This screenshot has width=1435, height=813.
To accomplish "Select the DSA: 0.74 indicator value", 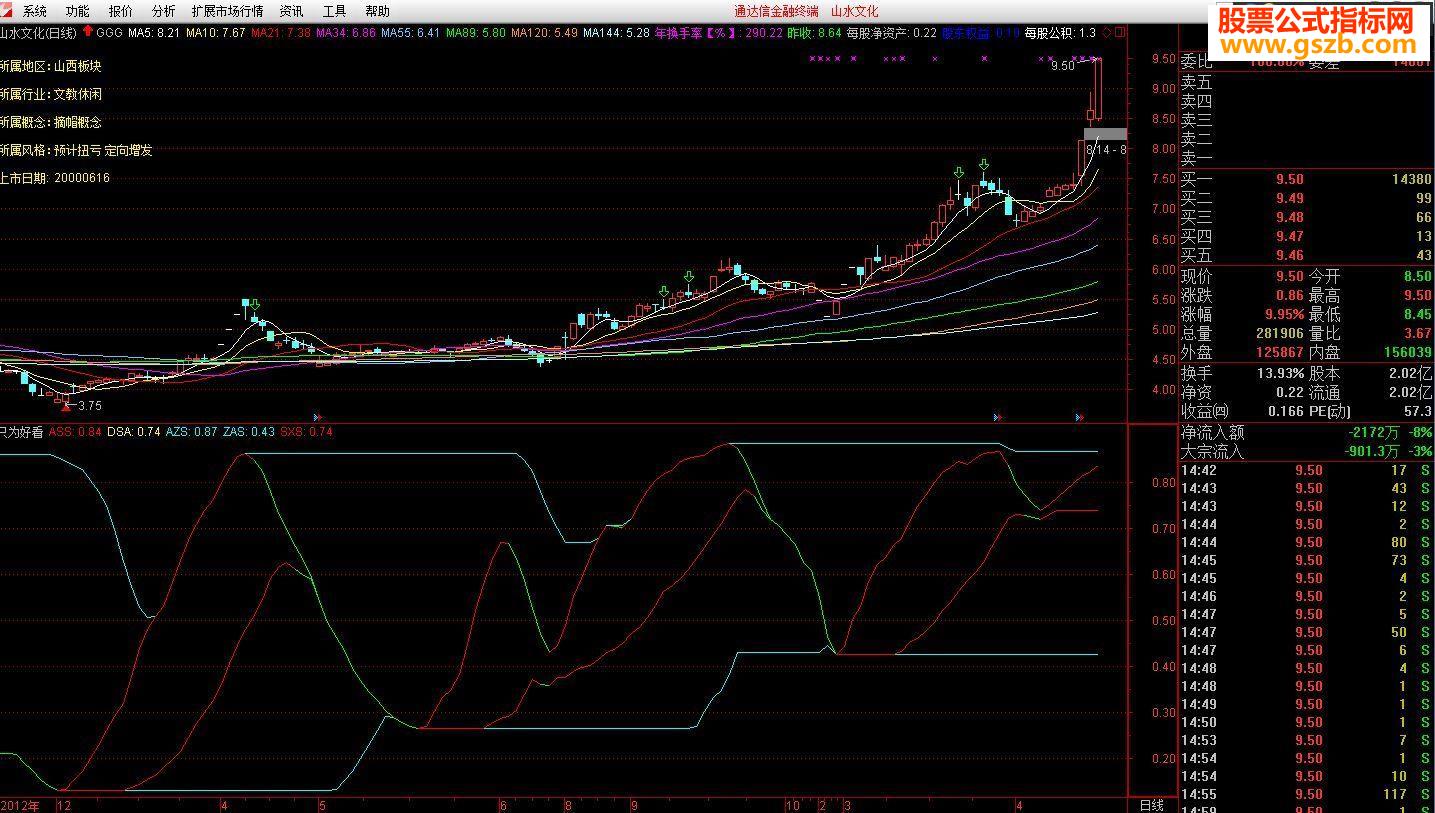I will (134, 432).
